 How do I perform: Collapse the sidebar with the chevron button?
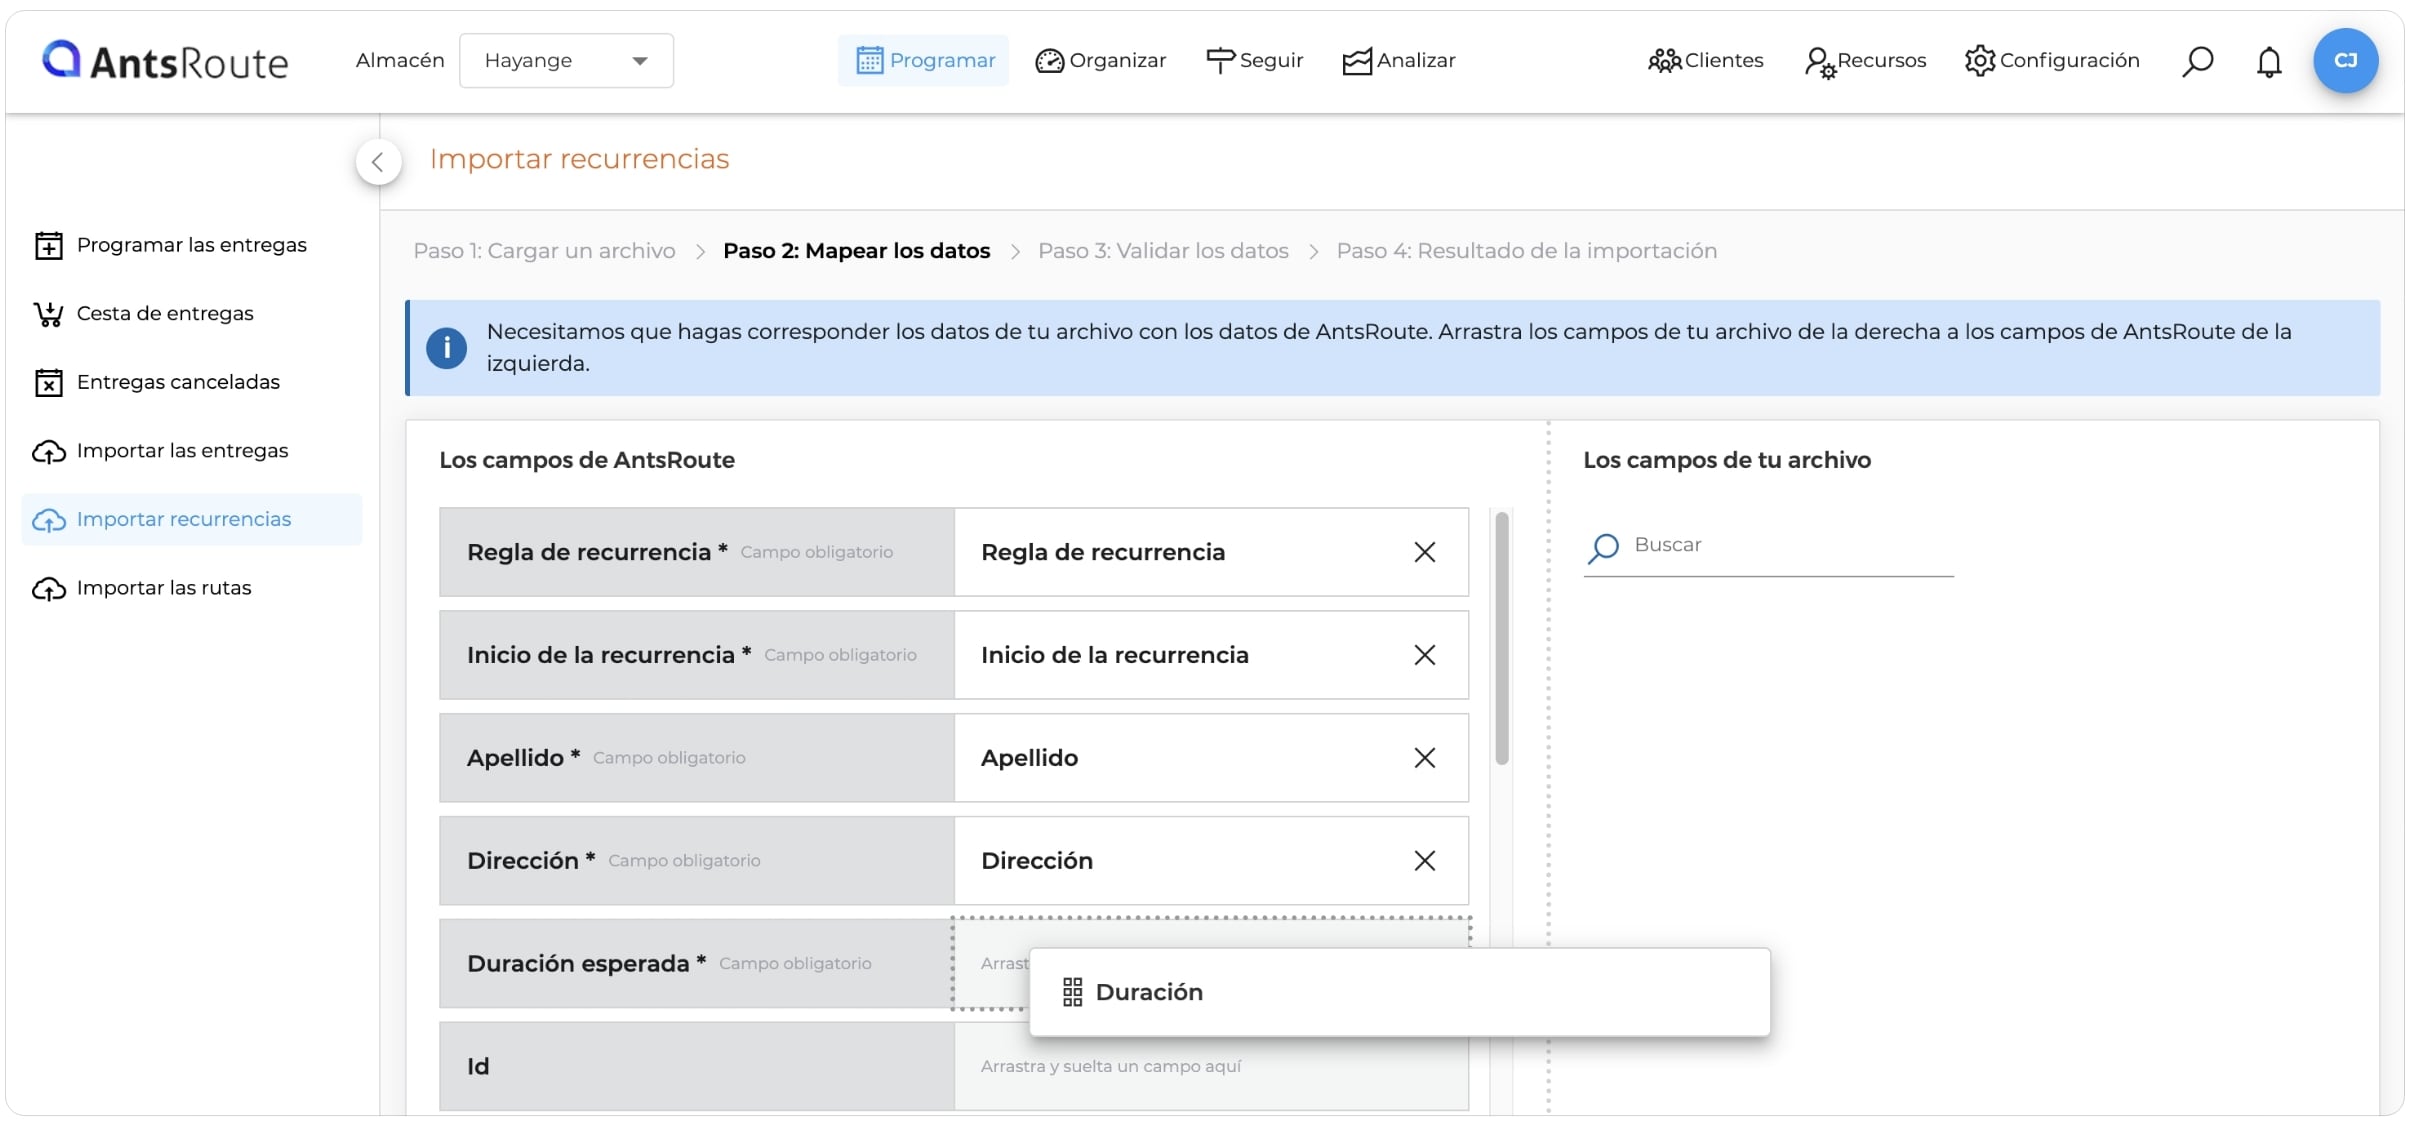click(x=378, y=162)
